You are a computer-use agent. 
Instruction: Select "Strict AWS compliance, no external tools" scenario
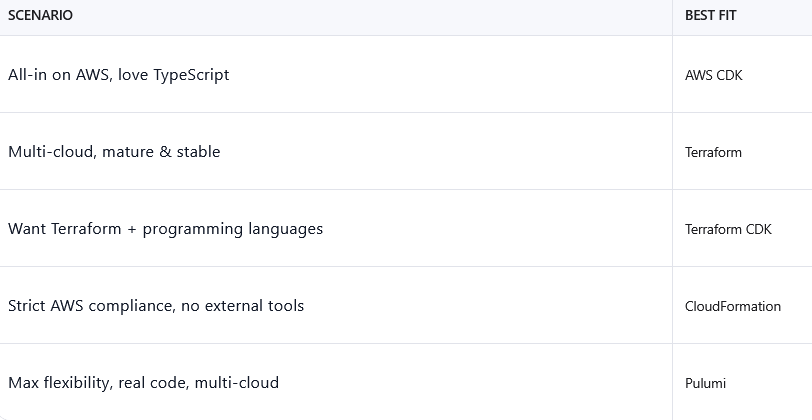(x=155, y=306)
